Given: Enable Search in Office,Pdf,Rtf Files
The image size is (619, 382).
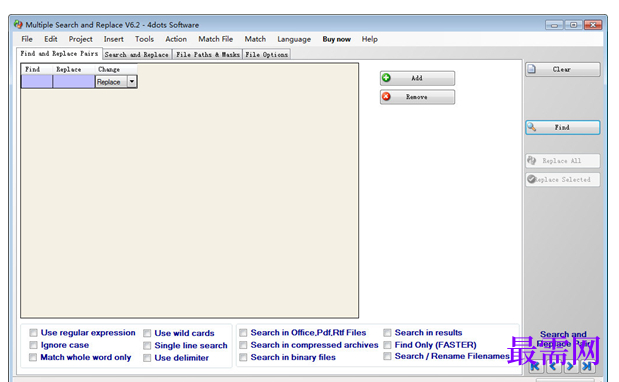Looking at the screenshot, I should tap(243, 333).
